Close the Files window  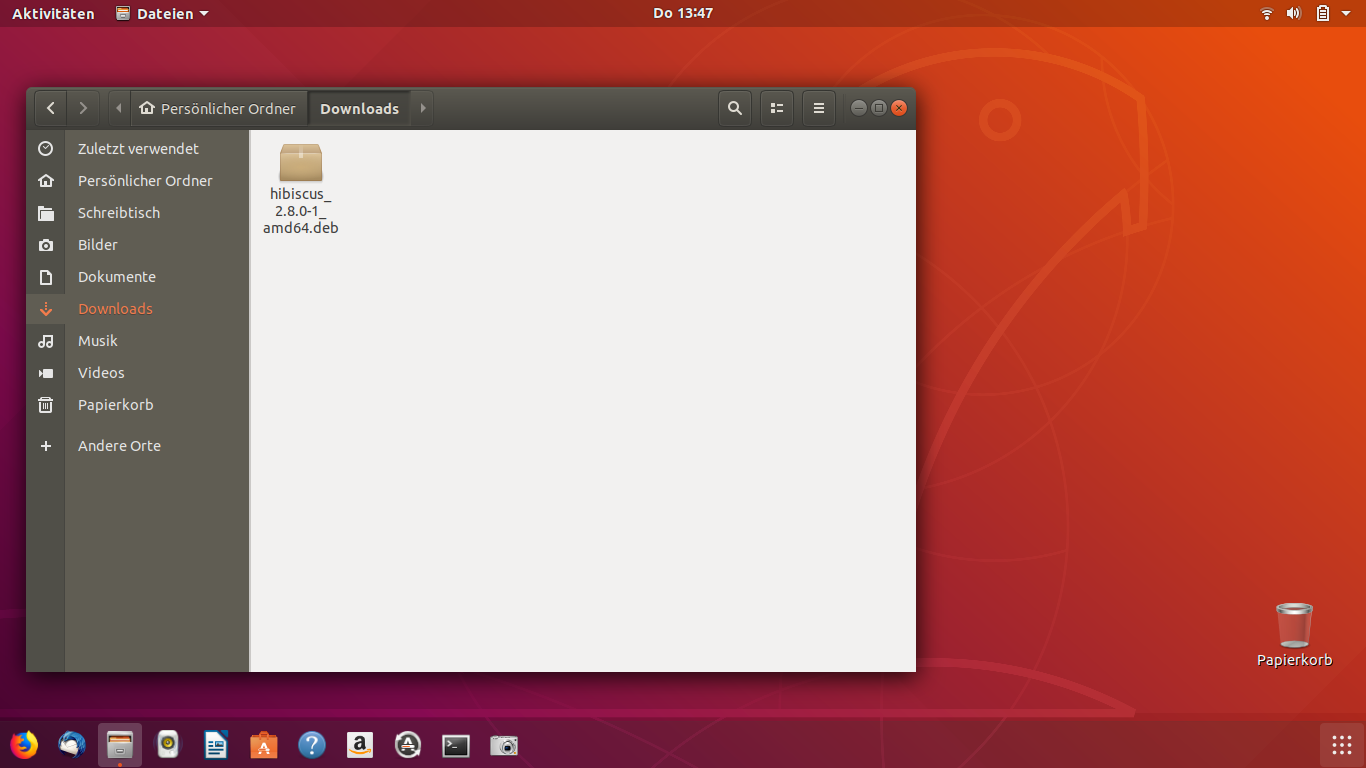tap(899, 108)
